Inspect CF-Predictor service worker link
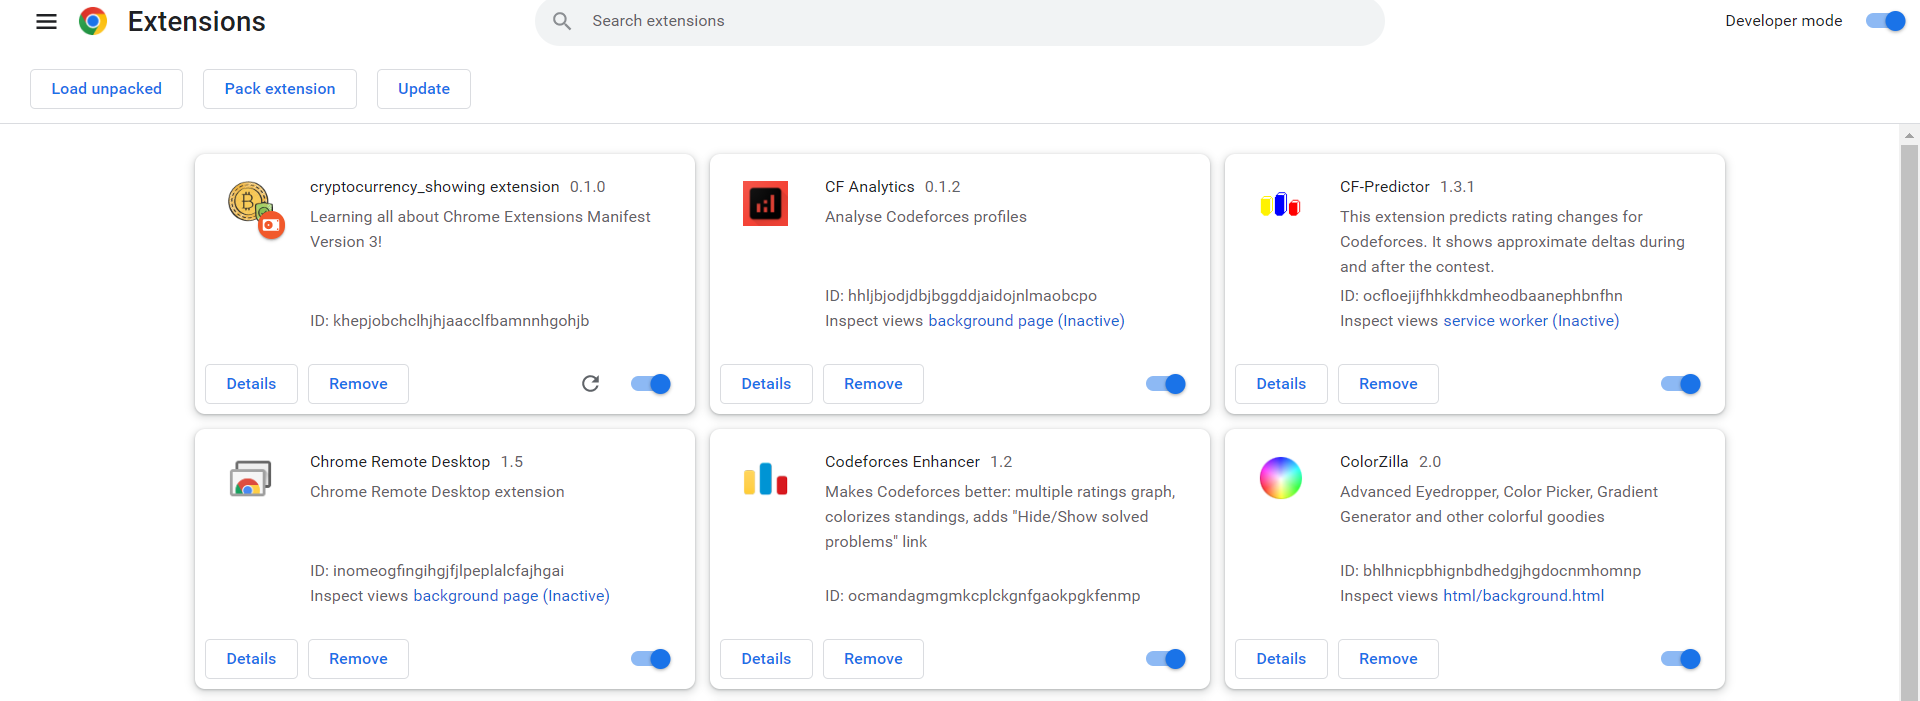This screenshot has height=701, width=1920. click(1531, 321)
